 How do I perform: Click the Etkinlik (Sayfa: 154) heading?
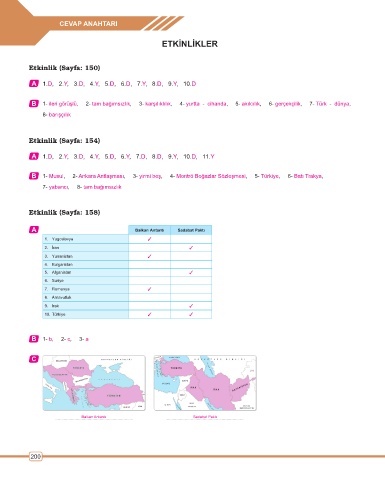[x=64, y=140]
